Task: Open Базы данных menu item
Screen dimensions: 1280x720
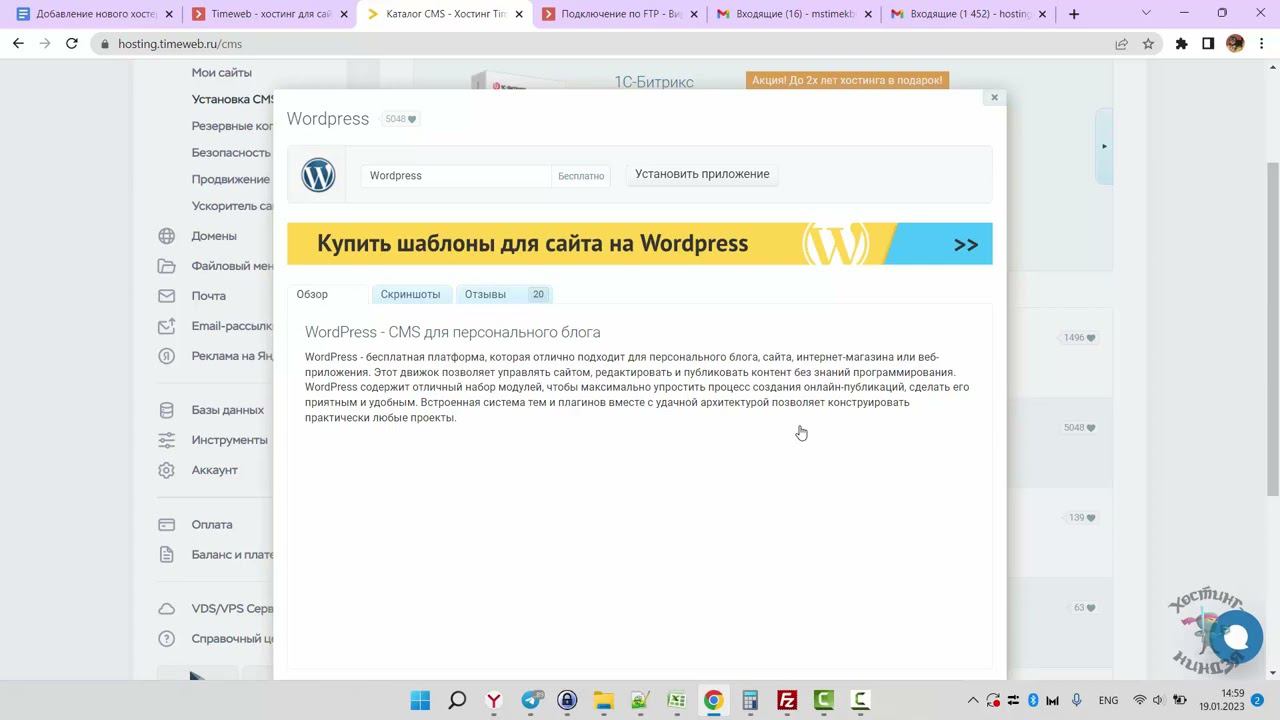Action: [228, 410]
